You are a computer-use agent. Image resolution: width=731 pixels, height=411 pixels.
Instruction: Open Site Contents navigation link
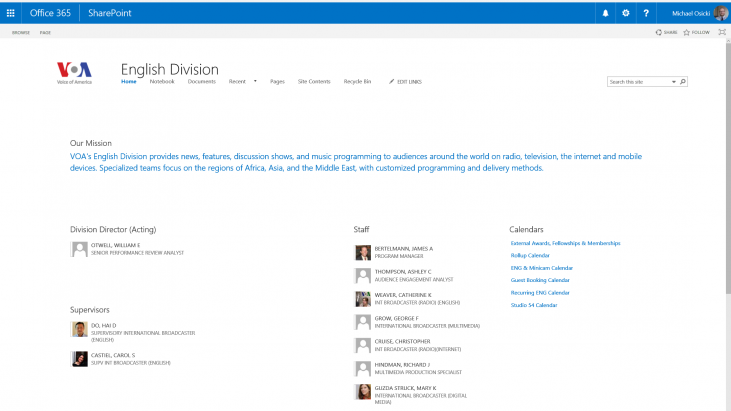pyautogui.click(x=314, y=82)
